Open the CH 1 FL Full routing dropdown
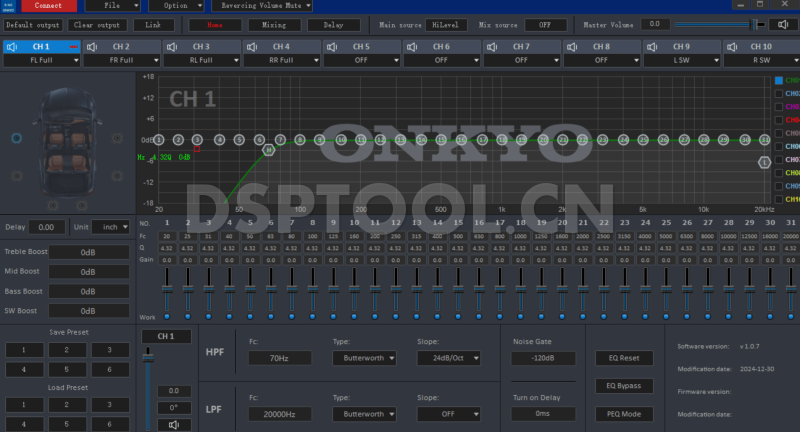800x432 pixels. (x=41, y=60)
